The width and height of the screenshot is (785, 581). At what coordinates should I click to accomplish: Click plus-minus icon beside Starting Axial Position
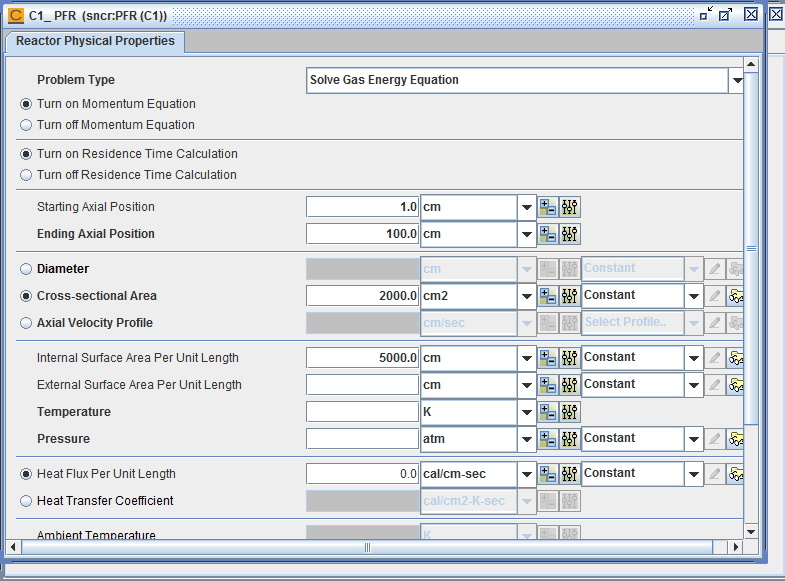pos(548,207)
